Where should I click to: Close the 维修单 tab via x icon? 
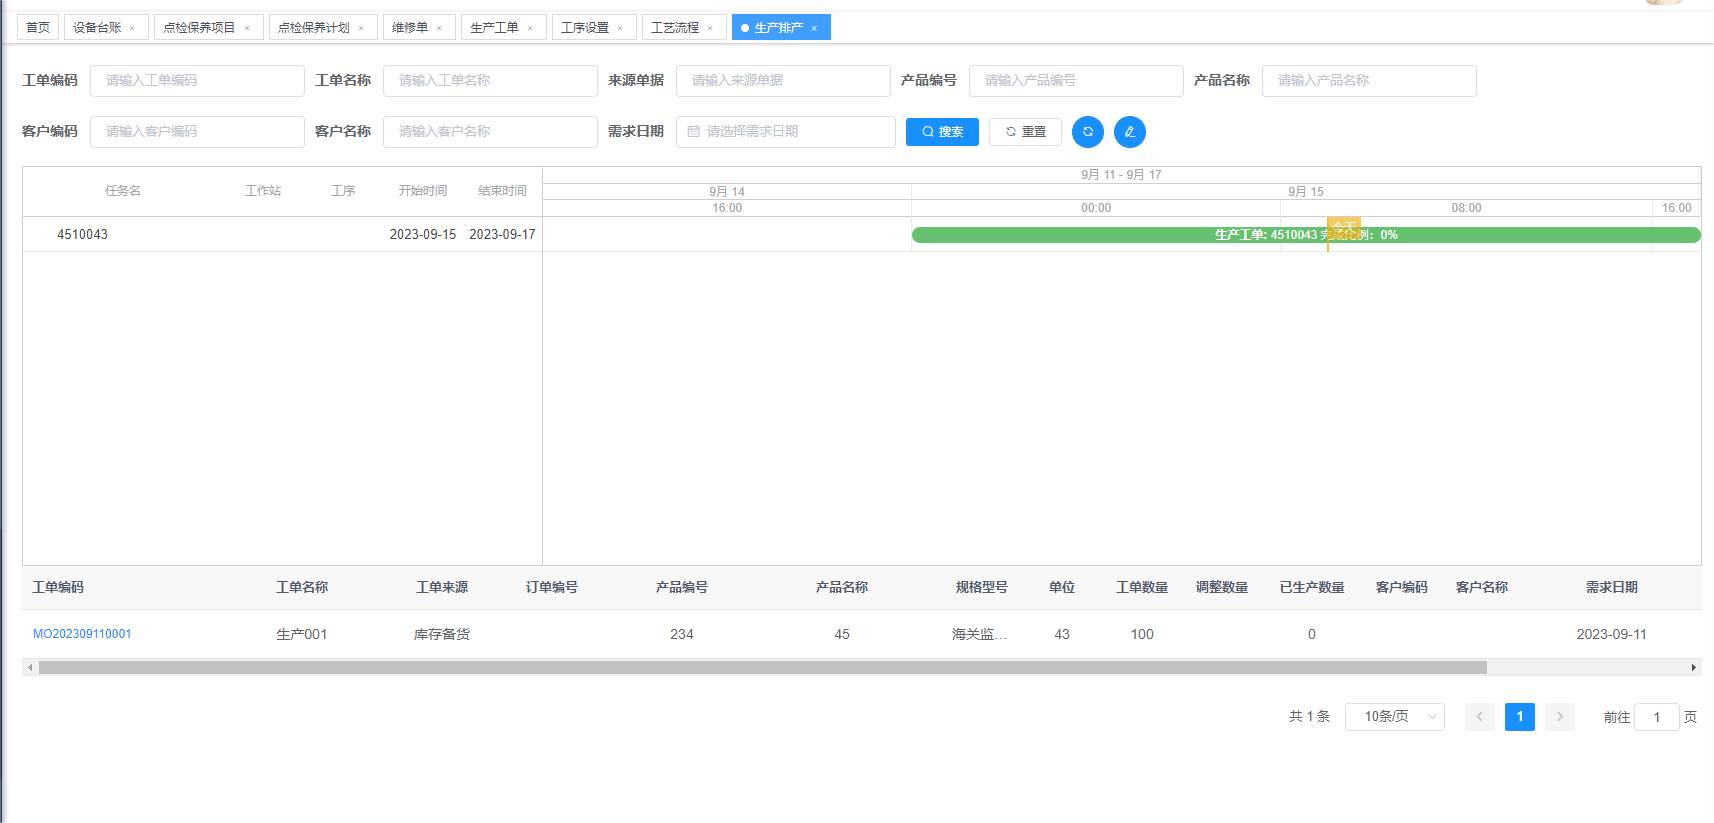439,28
